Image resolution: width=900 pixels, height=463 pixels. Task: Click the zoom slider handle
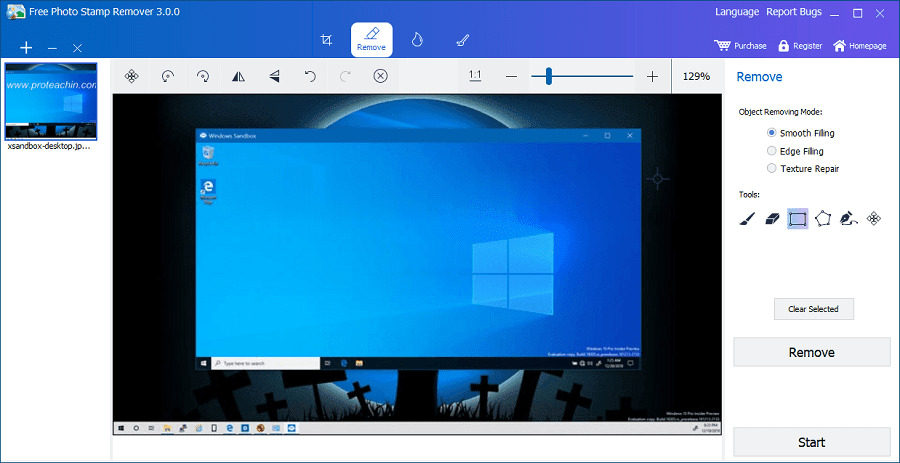click(549, 76)
